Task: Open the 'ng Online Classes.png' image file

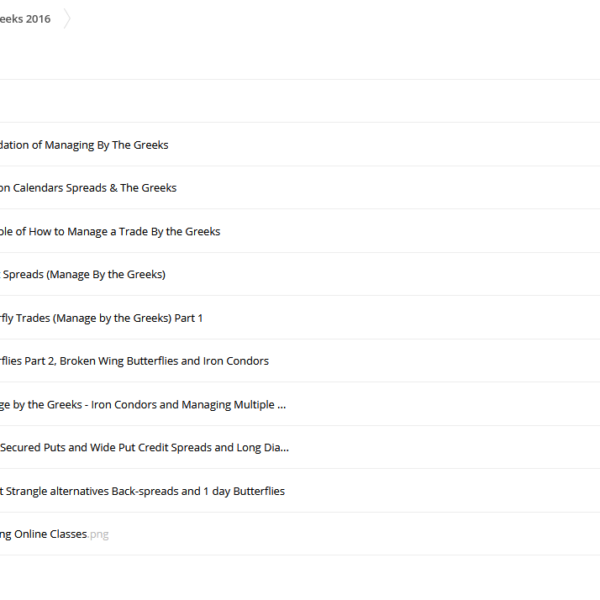Action: pyautogui.click(x=54, y=534)
